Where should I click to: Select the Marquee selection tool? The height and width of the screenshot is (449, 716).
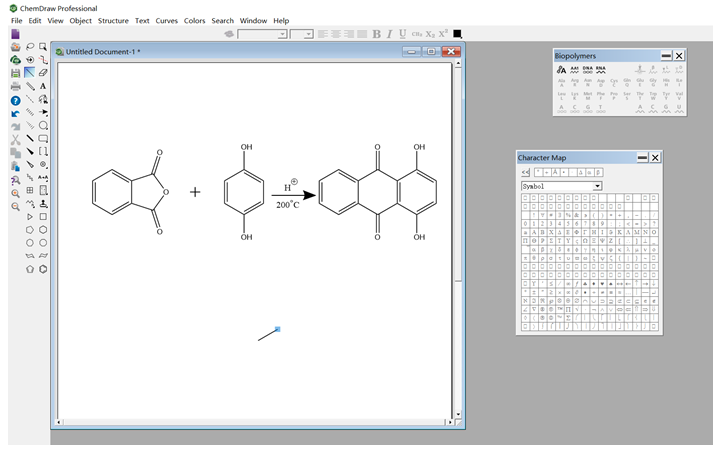43,47
